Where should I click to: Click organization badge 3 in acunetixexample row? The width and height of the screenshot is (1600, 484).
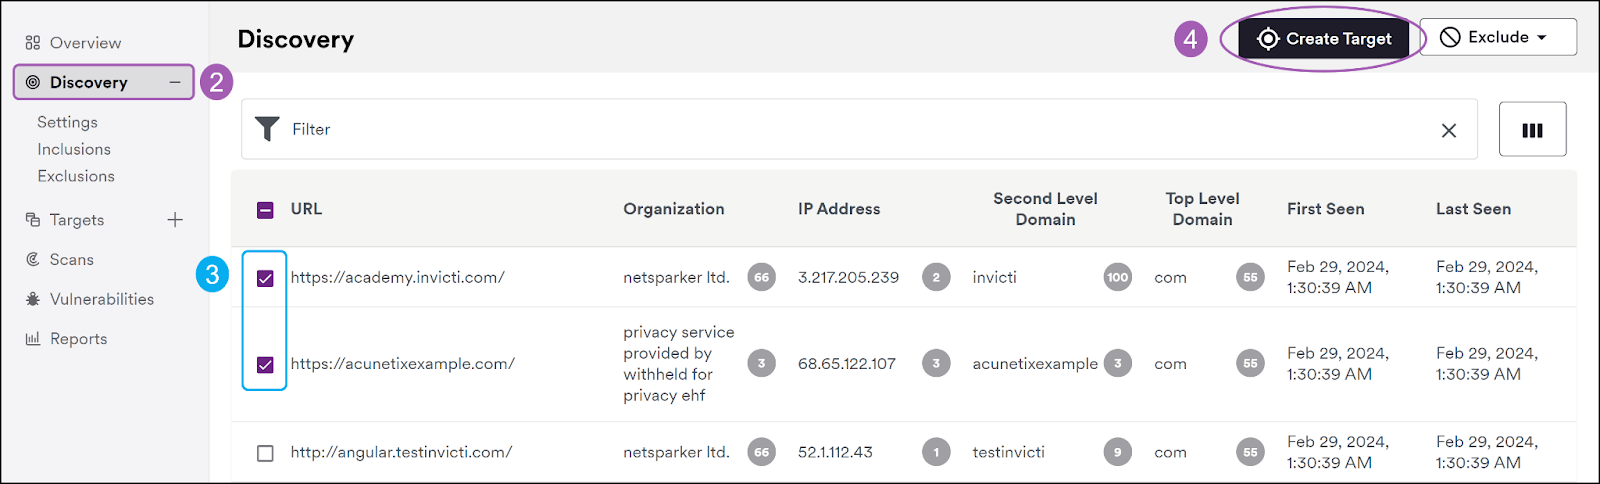pos(762,364)
